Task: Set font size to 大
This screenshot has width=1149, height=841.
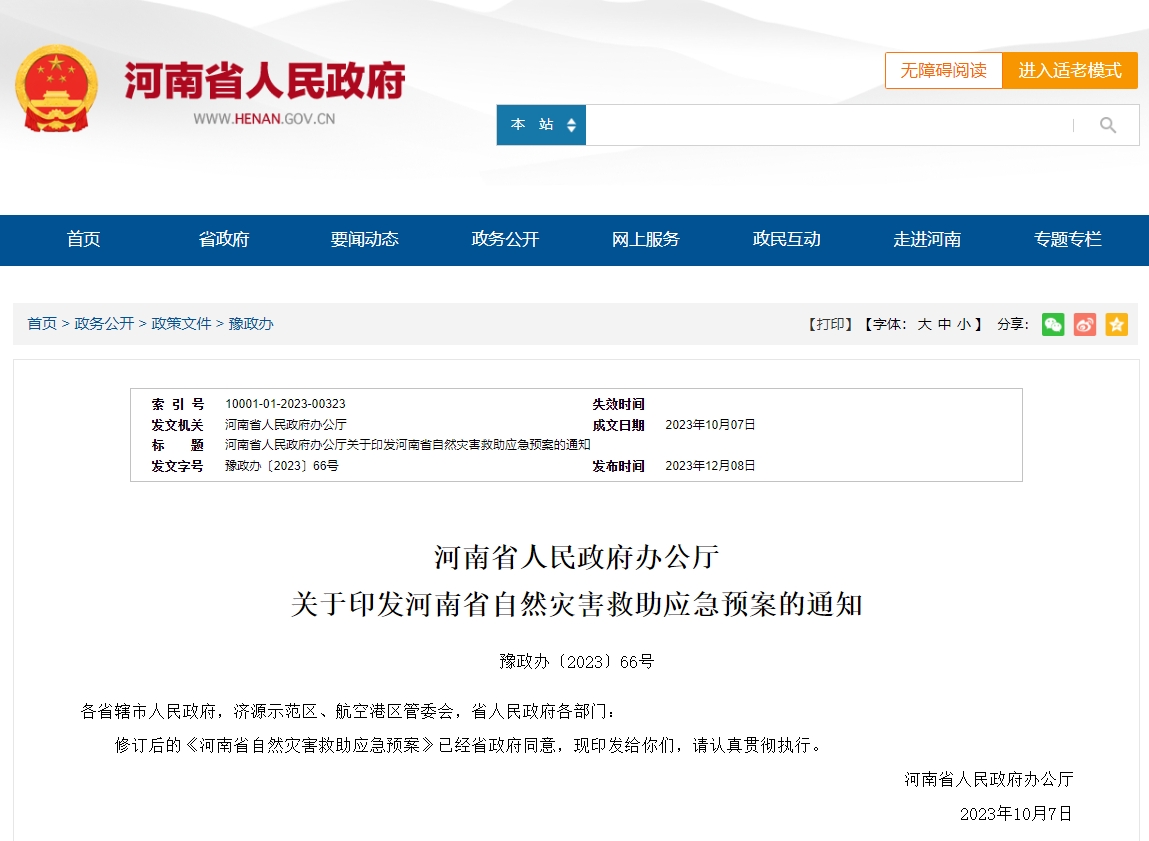Action: click(924, 324)
